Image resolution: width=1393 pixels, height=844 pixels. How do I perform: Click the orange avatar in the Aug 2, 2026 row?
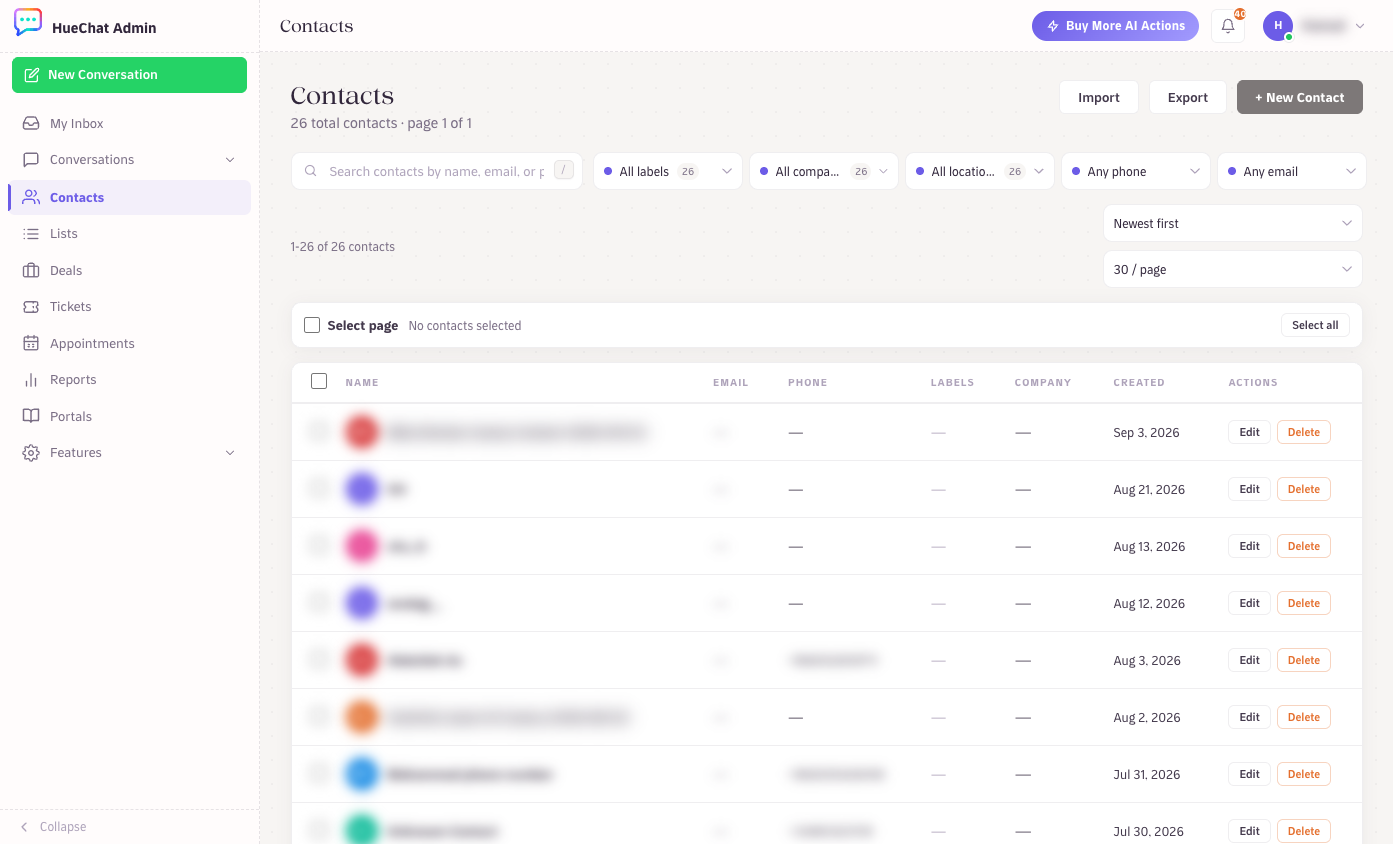point(362,717)
